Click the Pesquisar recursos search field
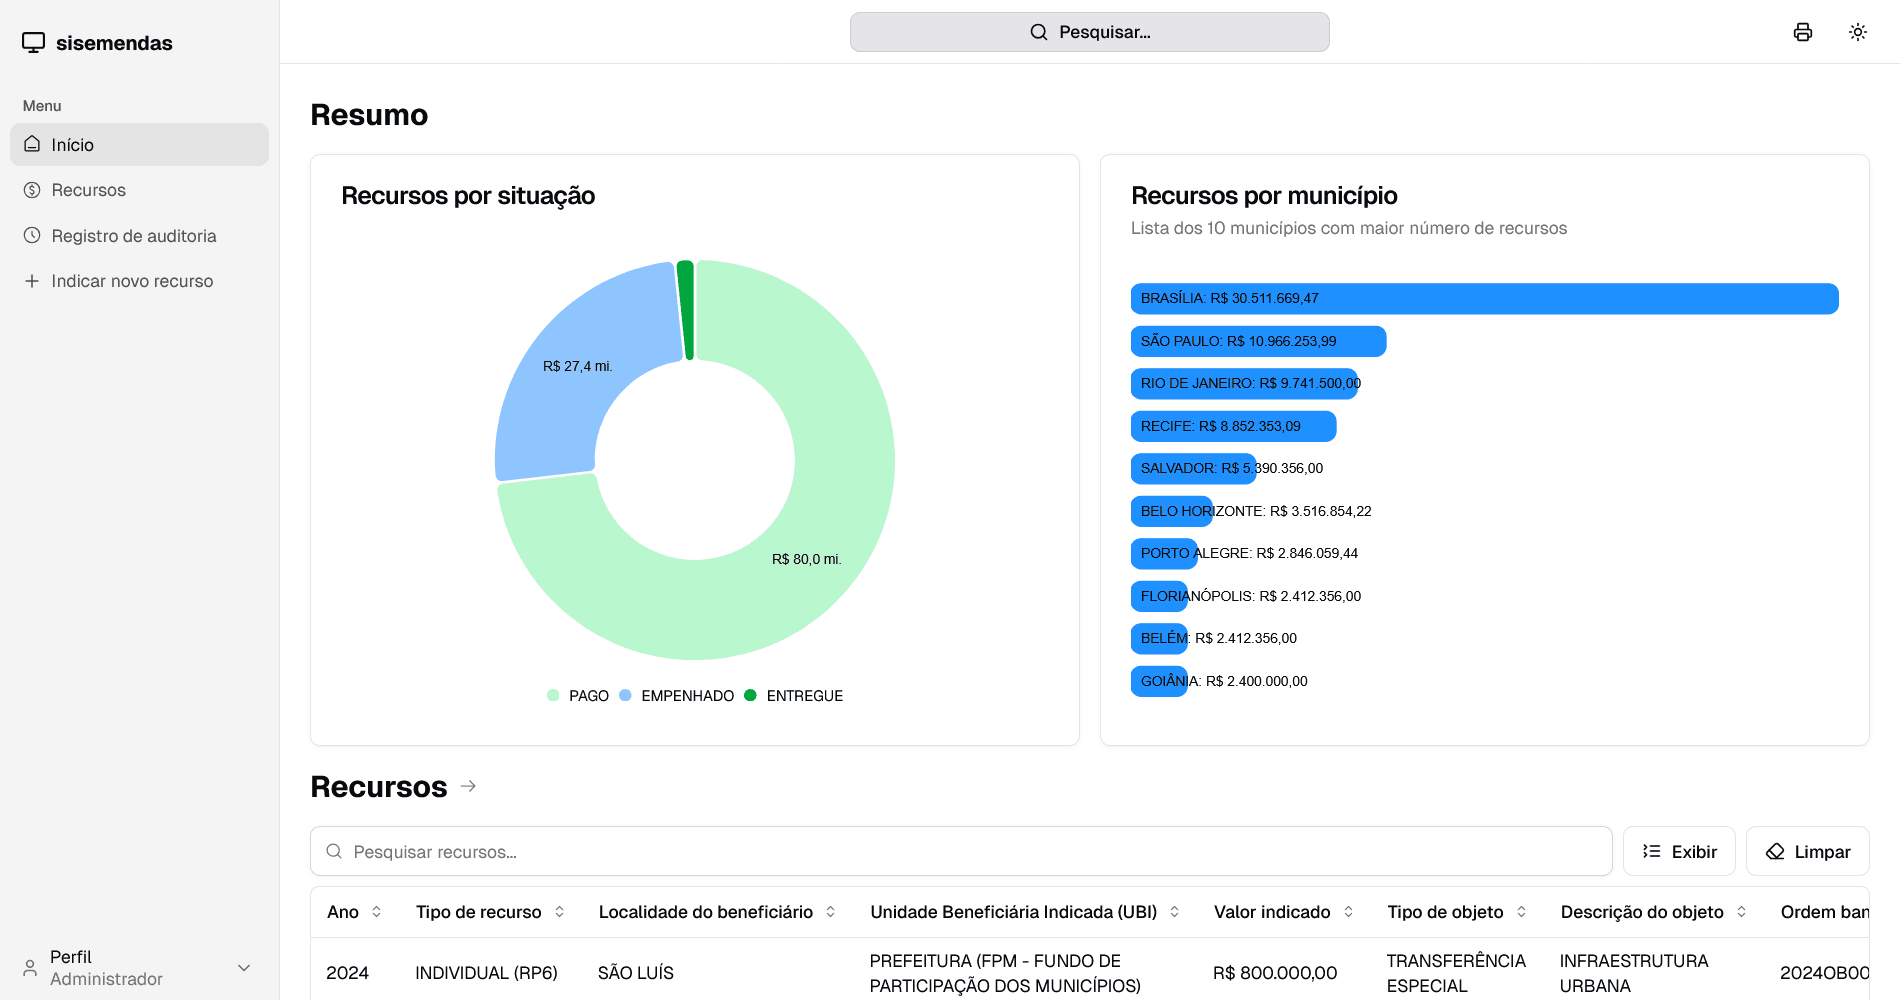 (960, 852)
